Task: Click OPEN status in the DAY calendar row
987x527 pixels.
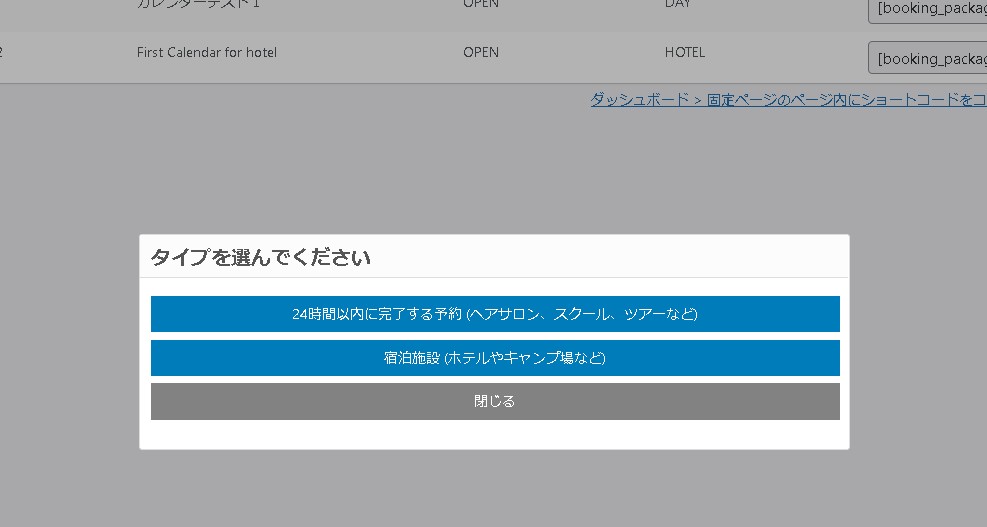Action: [x=481, y=5]
